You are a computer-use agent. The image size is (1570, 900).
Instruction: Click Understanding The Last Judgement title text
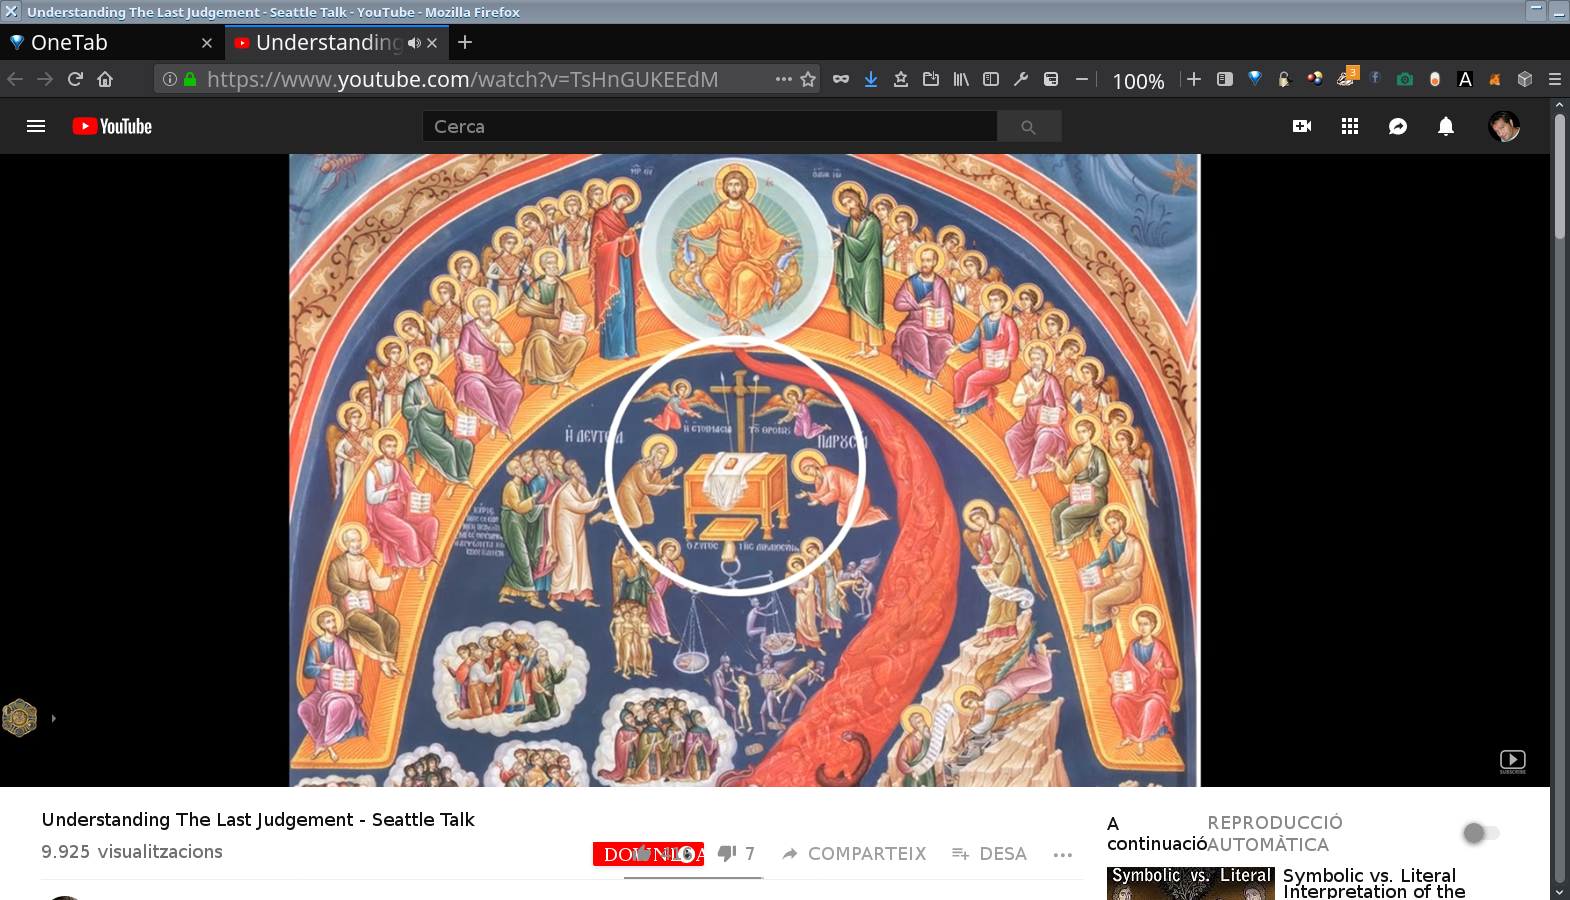click(258, 820)
